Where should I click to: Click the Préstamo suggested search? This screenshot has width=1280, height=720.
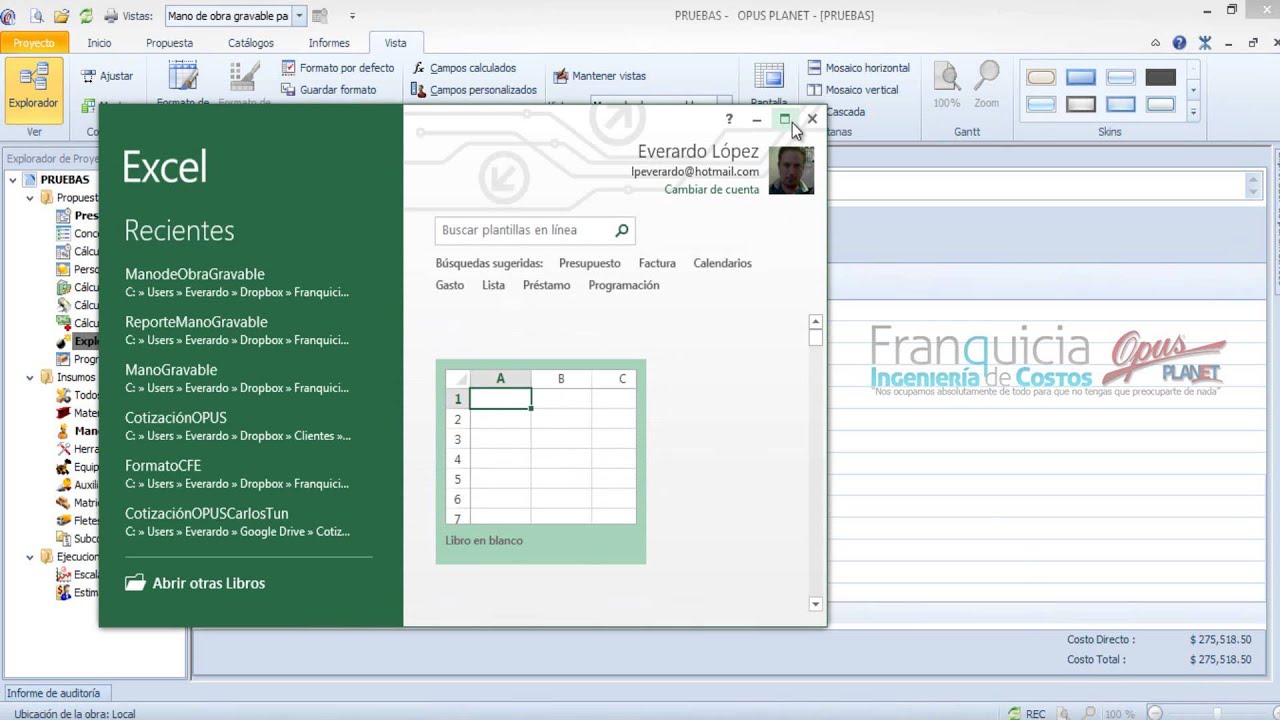tap(546, 285)
